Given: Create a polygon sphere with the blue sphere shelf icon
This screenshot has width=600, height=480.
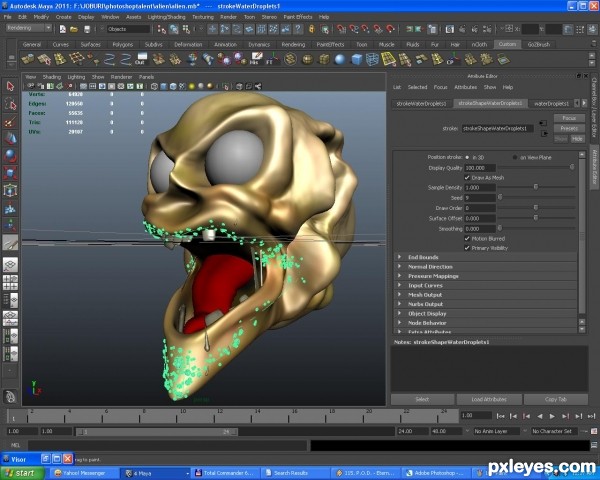Looking at the screenshot, I should 340,59.
